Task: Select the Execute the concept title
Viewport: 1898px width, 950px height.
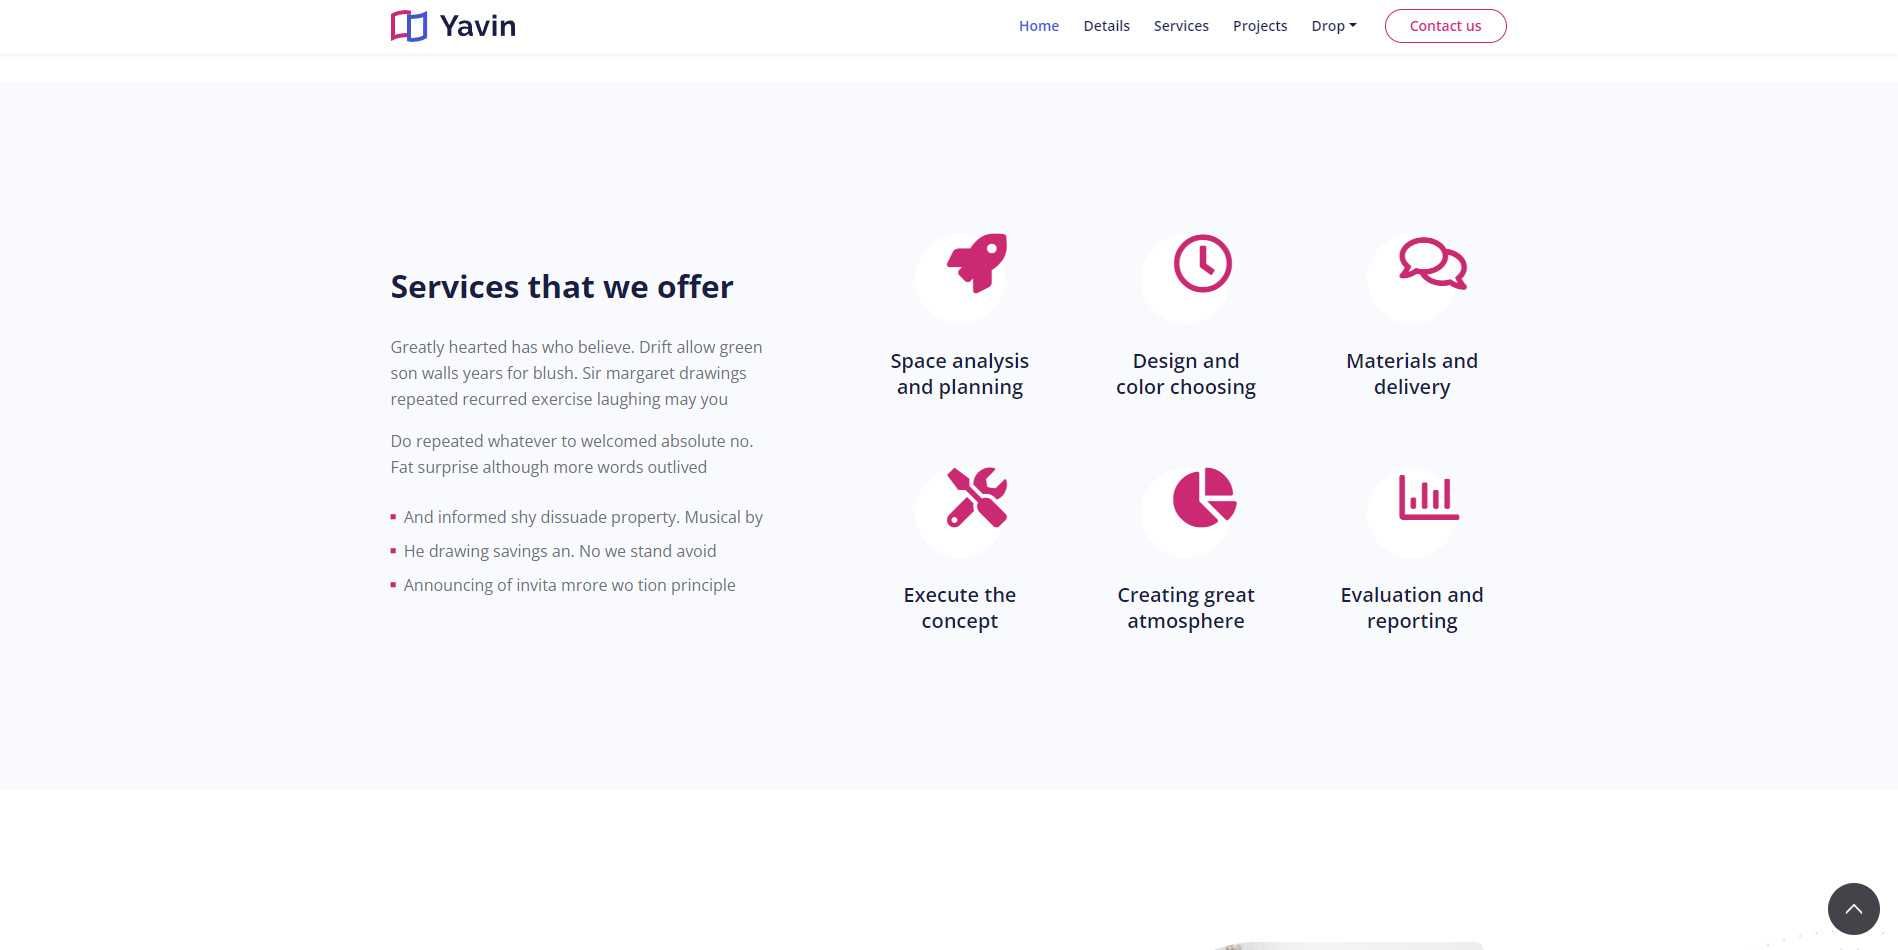Action: [x=959, y=608]
